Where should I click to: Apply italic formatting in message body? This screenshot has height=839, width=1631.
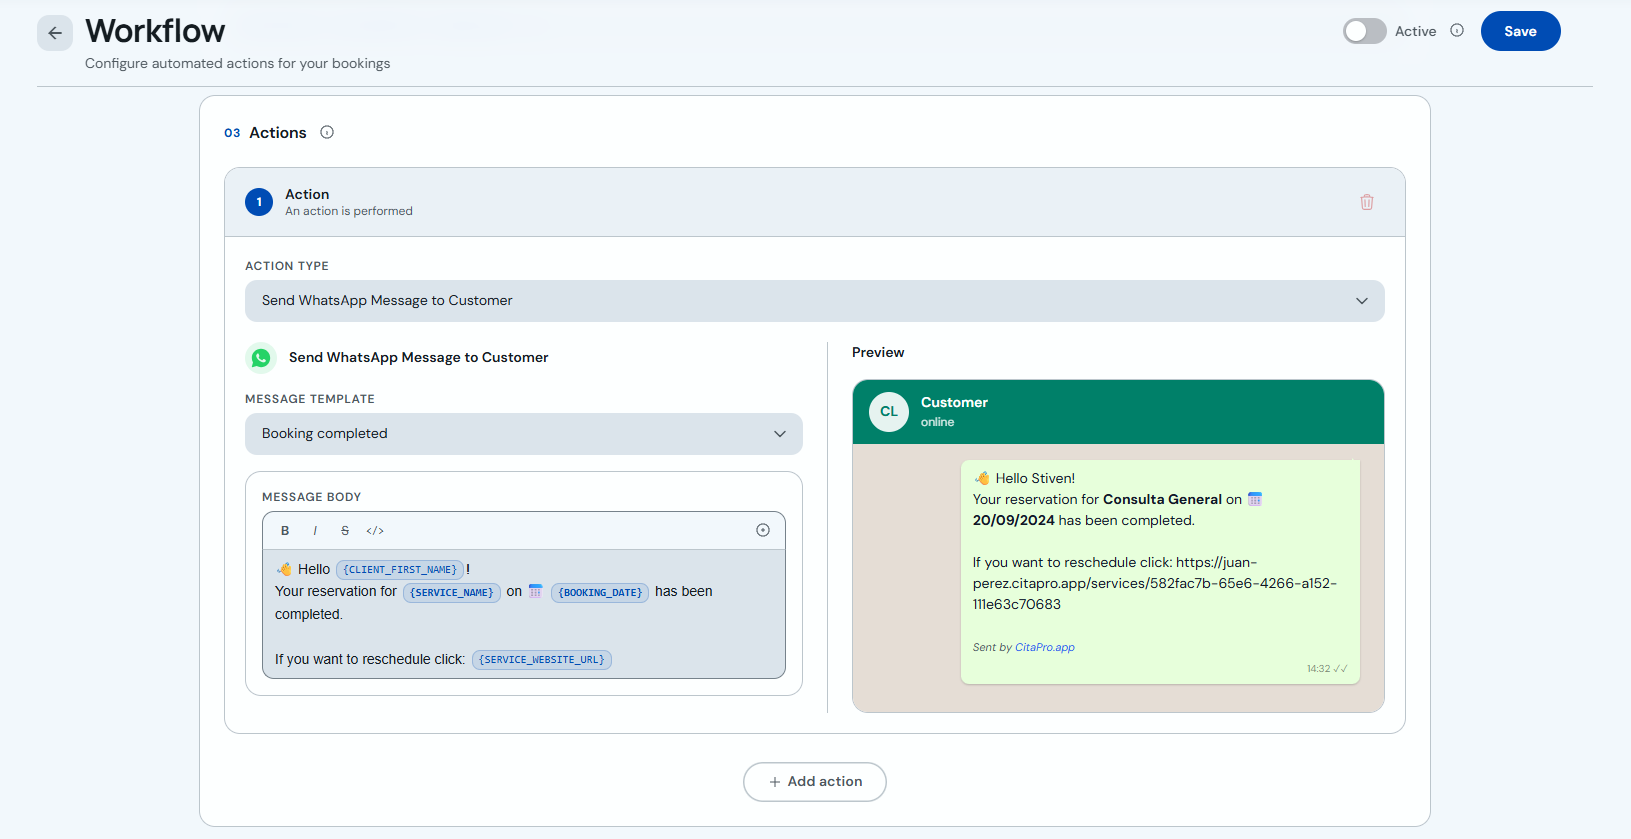coord(315,531)
